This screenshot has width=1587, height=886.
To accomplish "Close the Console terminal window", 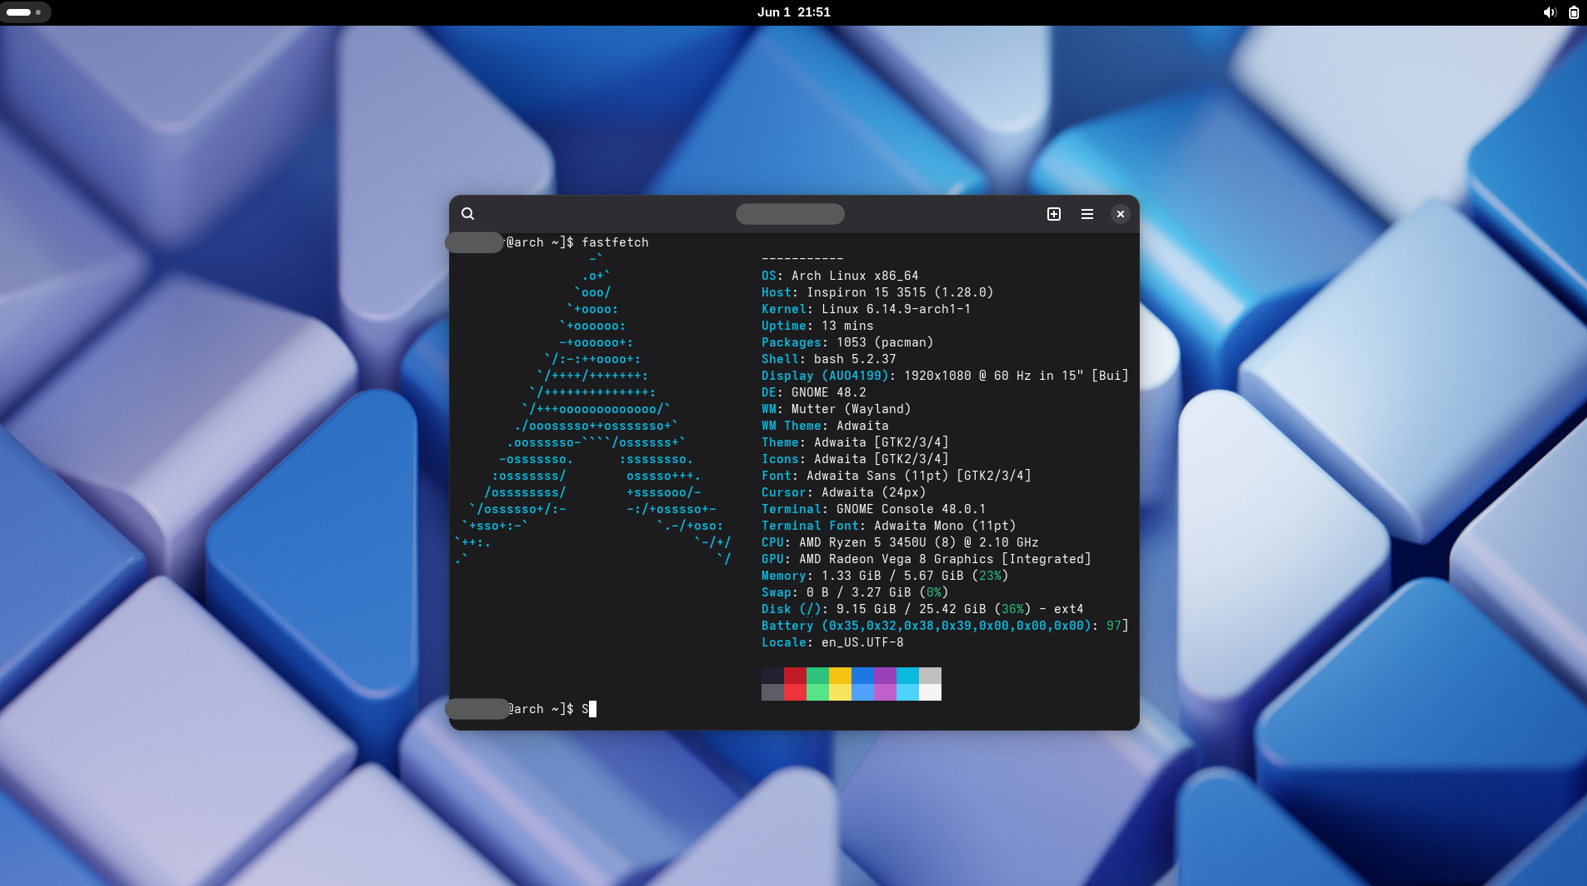I will pos(1120,214).
